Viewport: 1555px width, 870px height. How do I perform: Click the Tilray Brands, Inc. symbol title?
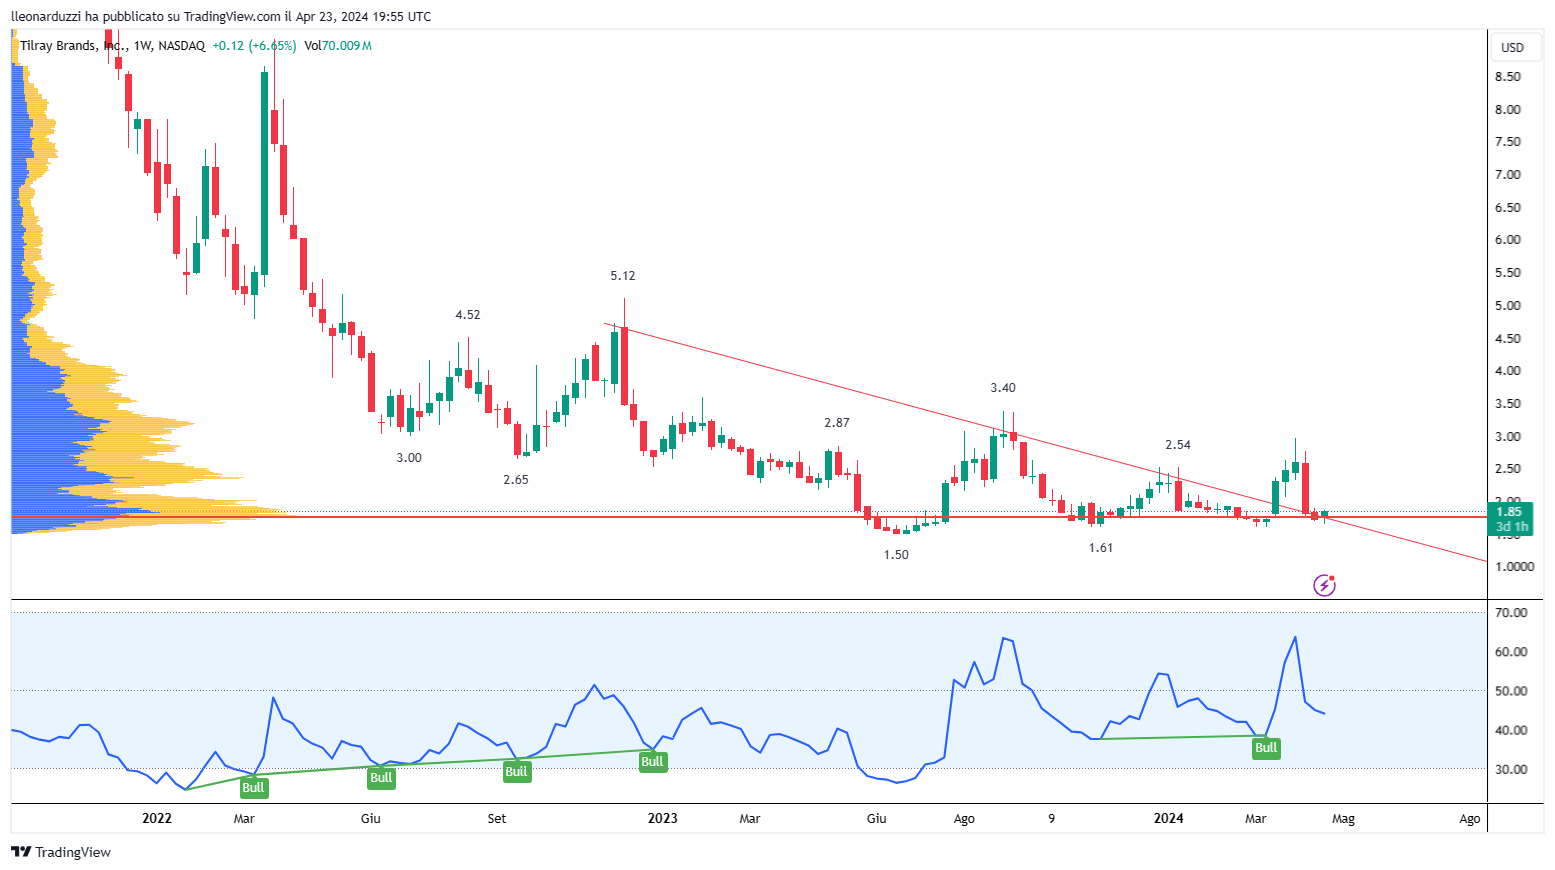[73, 46]
